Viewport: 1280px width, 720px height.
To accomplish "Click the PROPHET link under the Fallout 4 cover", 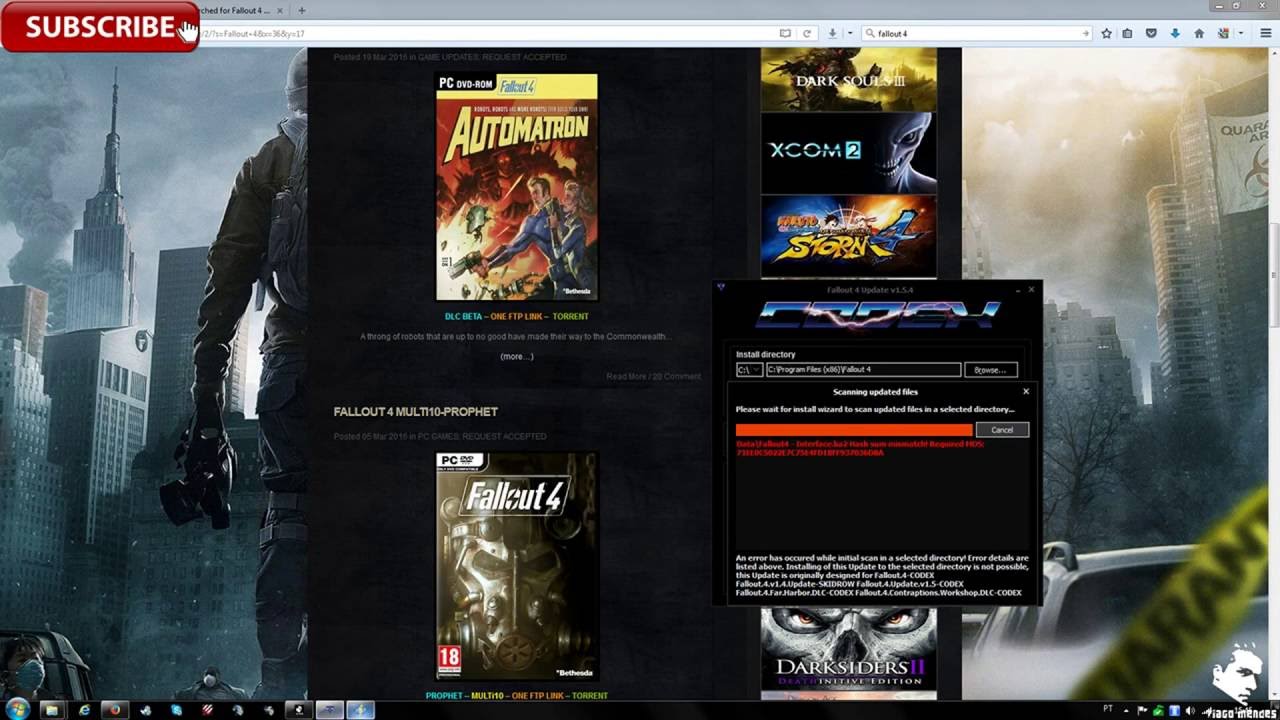I will coord(444,695).
